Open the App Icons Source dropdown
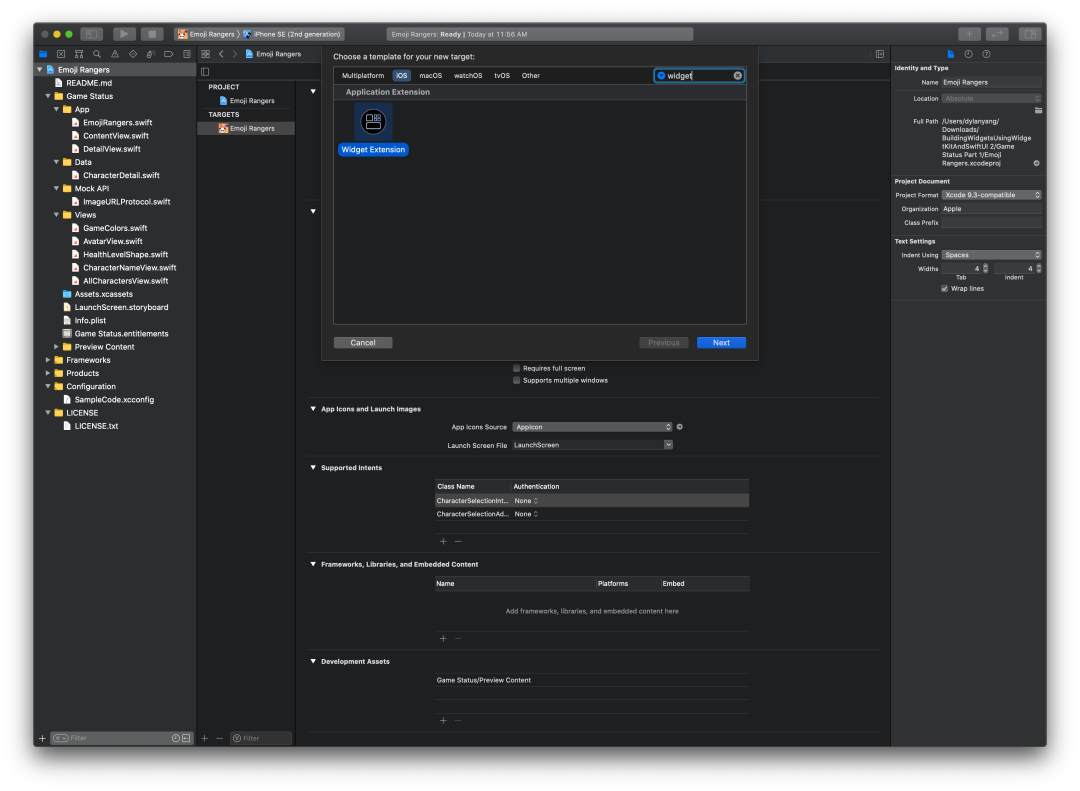This screenshot has height=791, width=1080. coord(592,427)
